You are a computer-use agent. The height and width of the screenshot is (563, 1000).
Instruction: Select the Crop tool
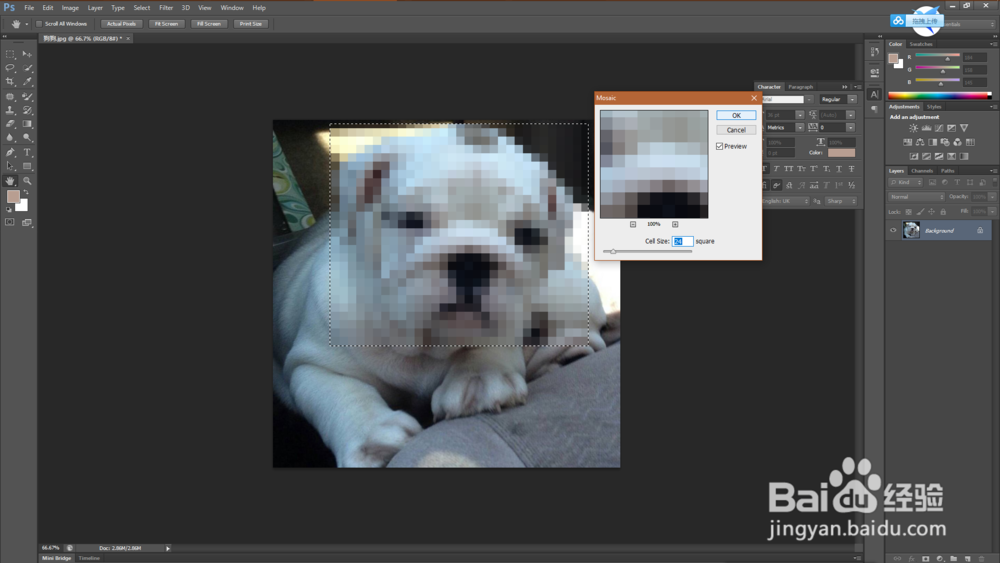10,82
